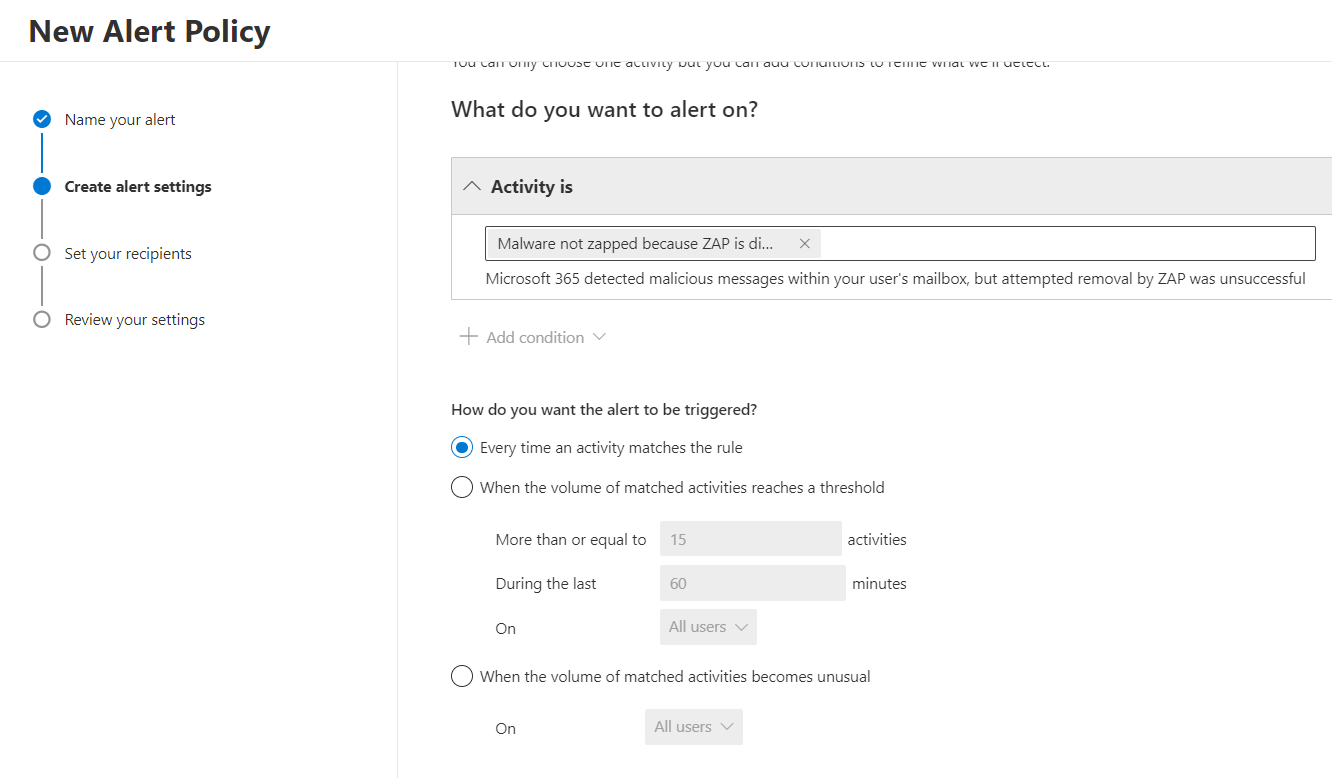Go to Set your recipients step
The image size is (1332, 778).
click(x=128, y=254)
